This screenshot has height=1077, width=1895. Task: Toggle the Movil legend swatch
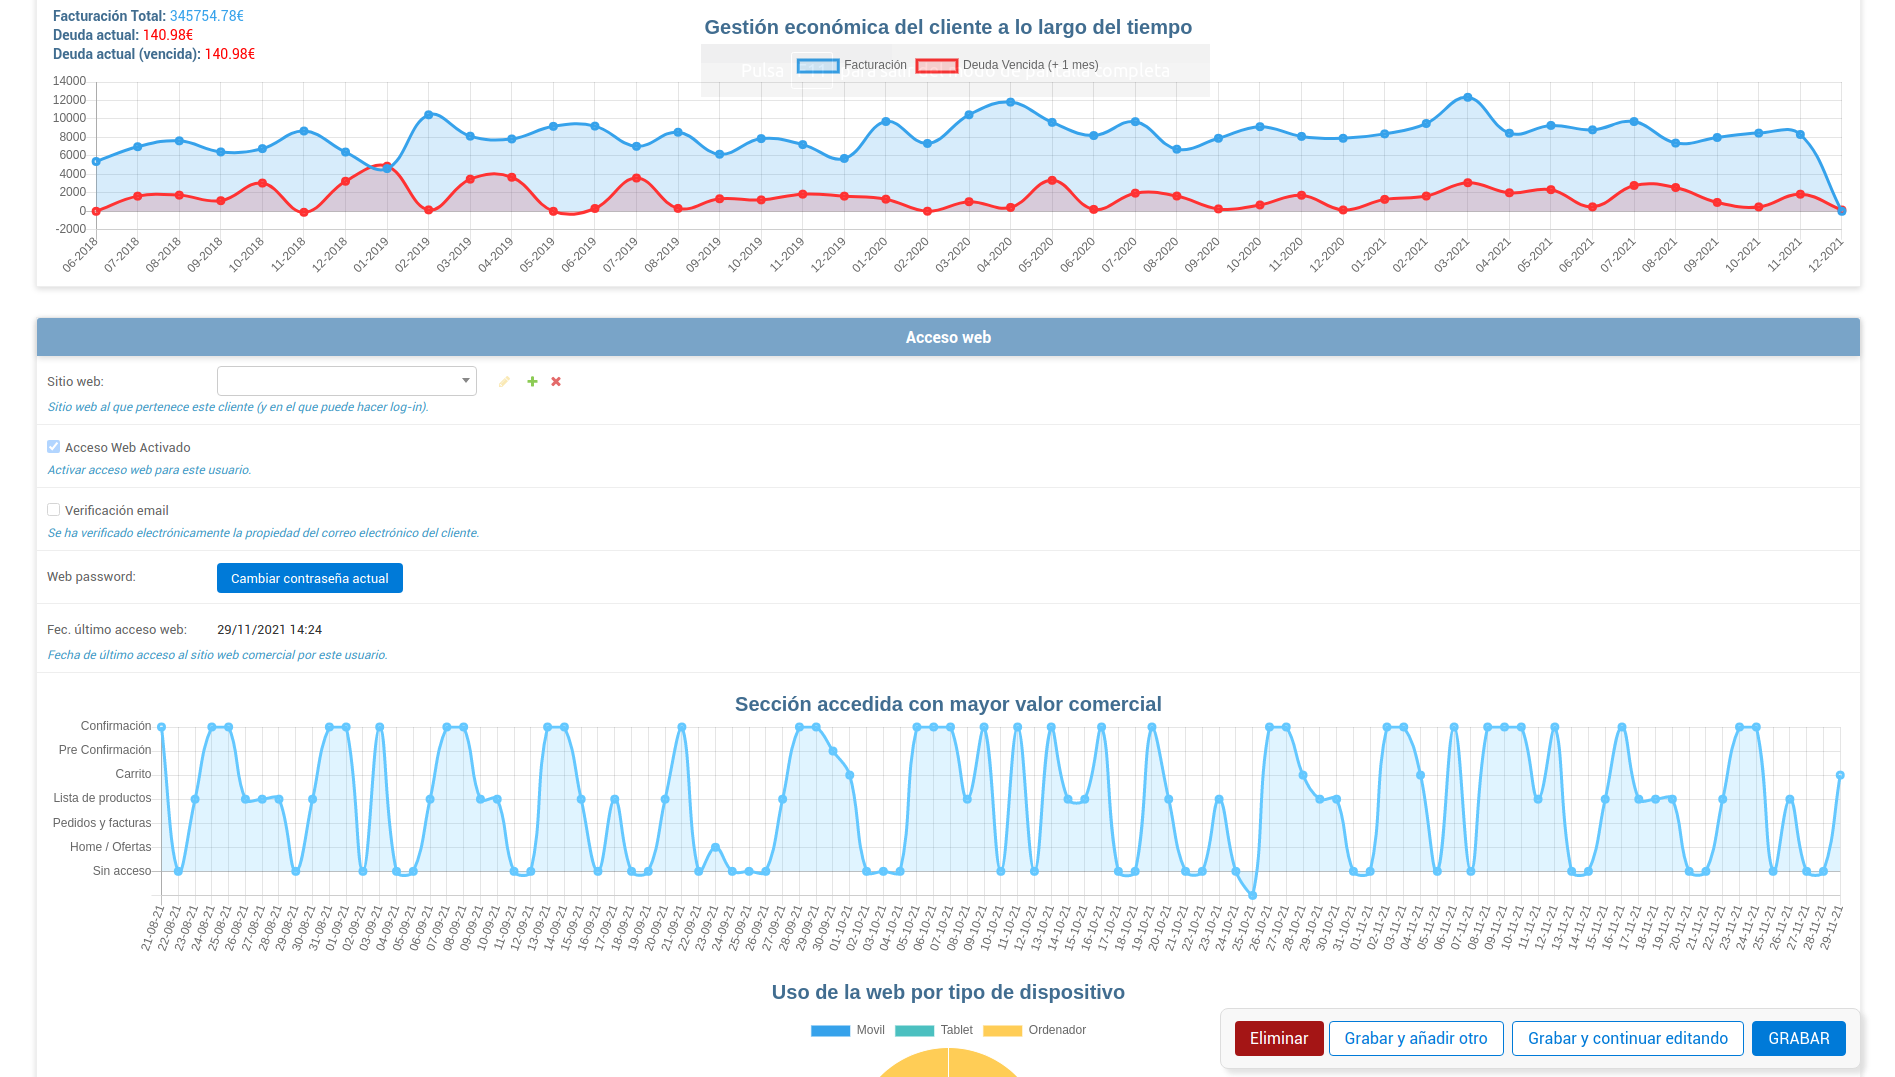pos(830,1031)
